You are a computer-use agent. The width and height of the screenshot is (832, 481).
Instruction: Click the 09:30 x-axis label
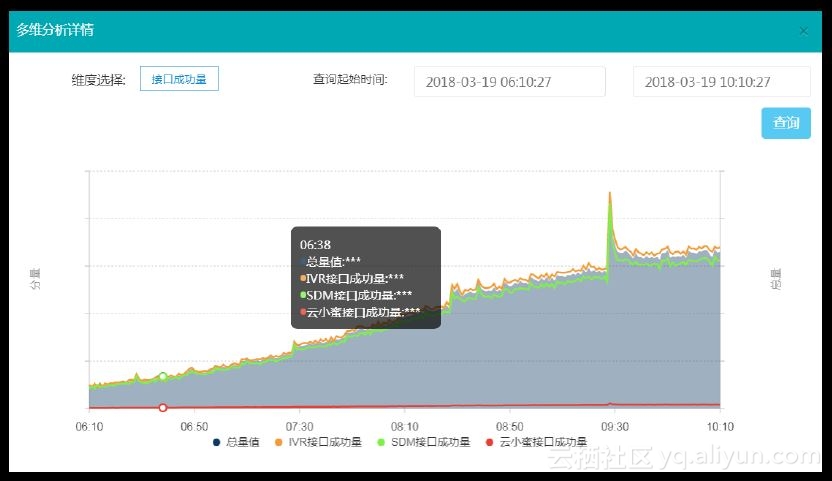(x=614, y=427)
